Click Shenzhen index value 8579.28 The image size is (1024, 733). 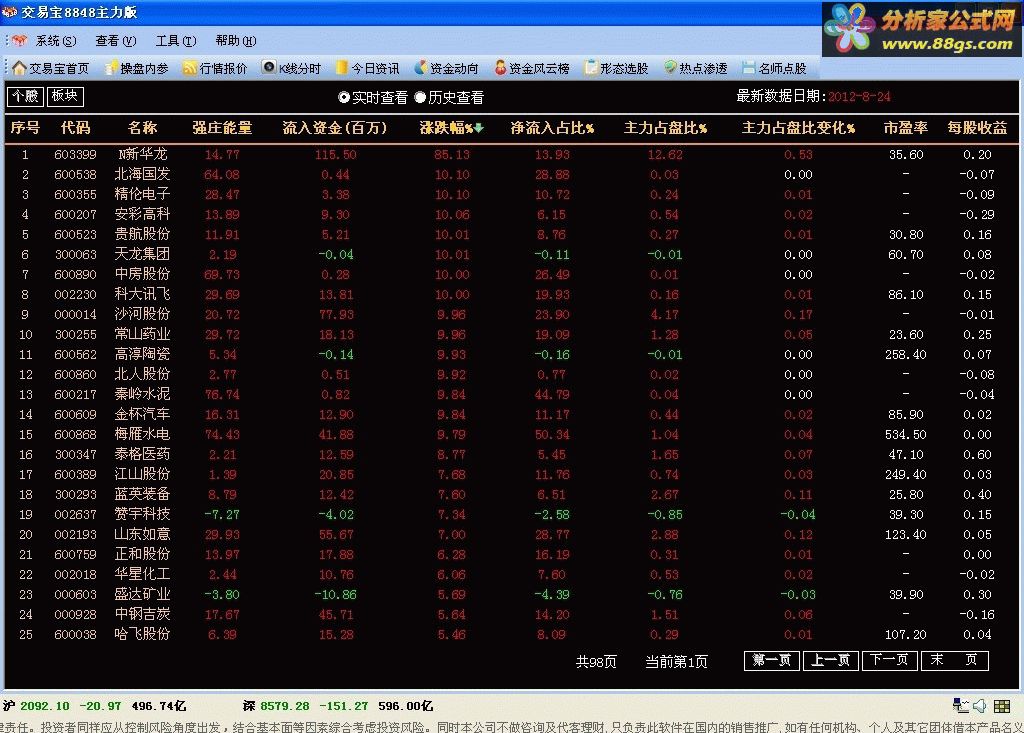tap(285, 706)
